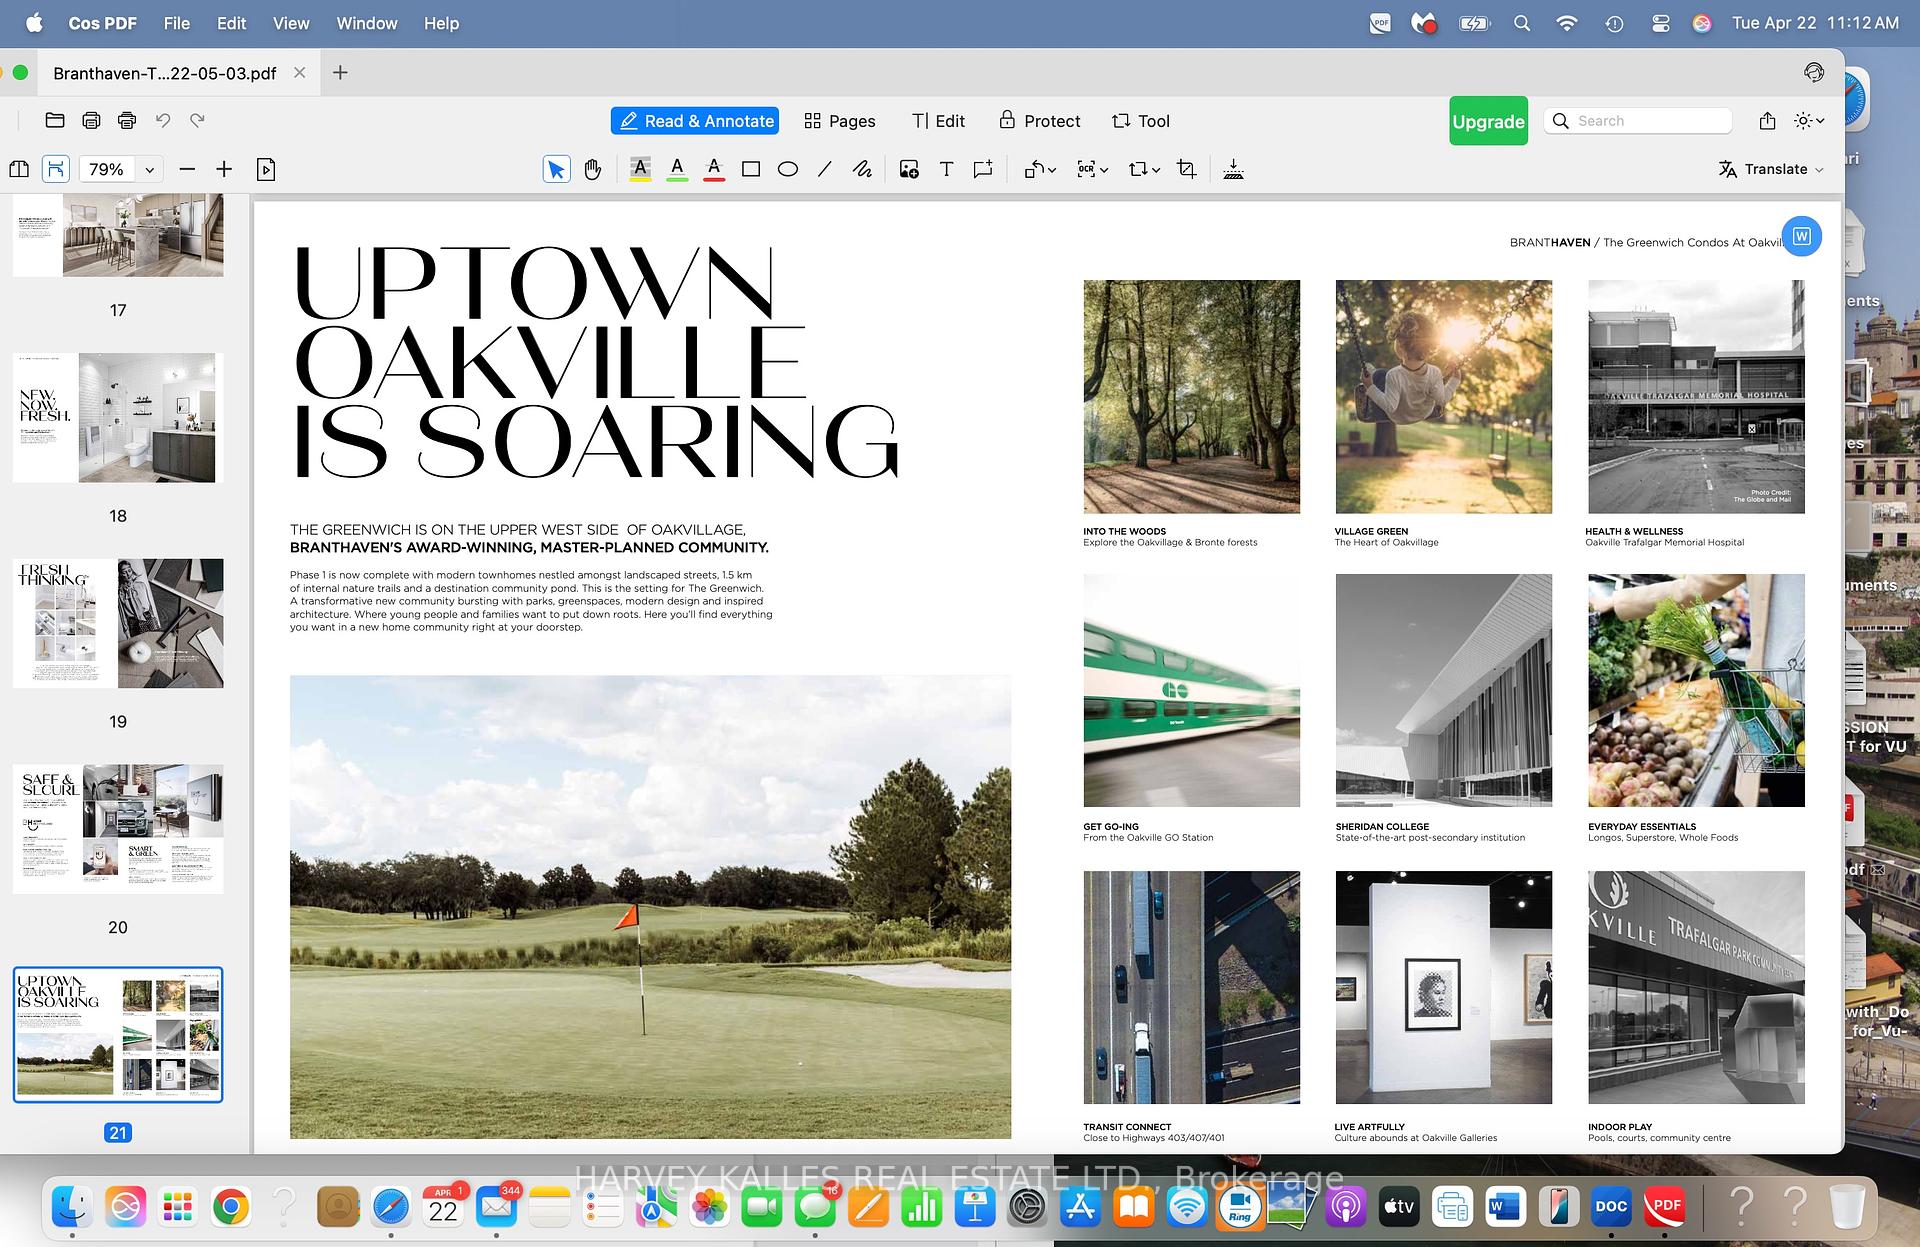This screenshot has height=1247, width=1920.
Task: Undo the last action
Action: point(163,121)
